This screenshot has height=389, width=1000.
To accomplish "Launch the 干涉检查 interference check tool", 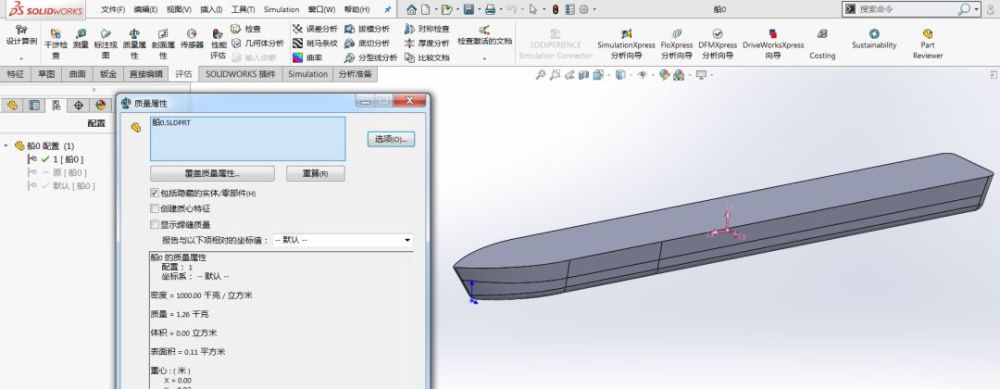I will pyautogui.click(x=55, y=44).
